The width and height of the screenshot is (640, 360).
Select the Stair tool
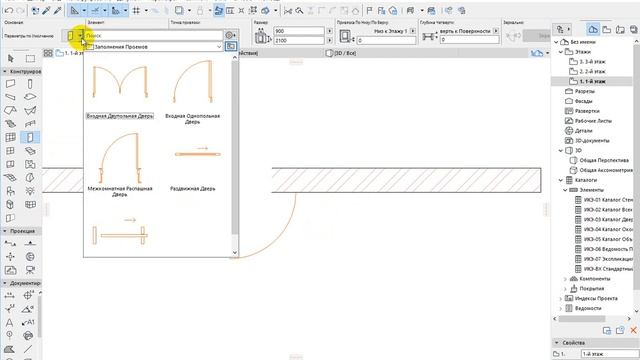coord(11,124)
